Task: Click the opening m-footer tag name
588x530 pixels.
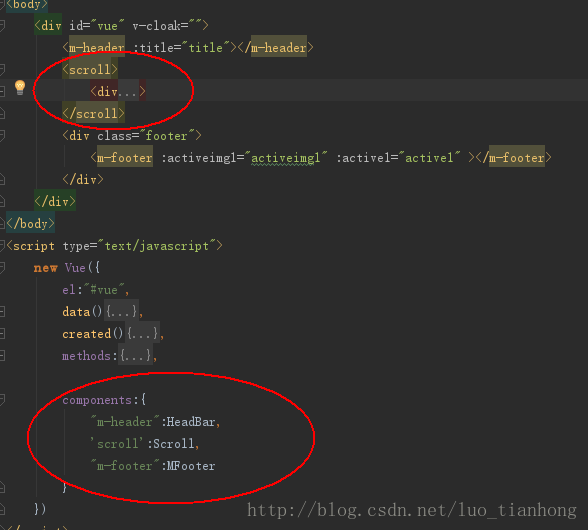Action: coord(124,158)
